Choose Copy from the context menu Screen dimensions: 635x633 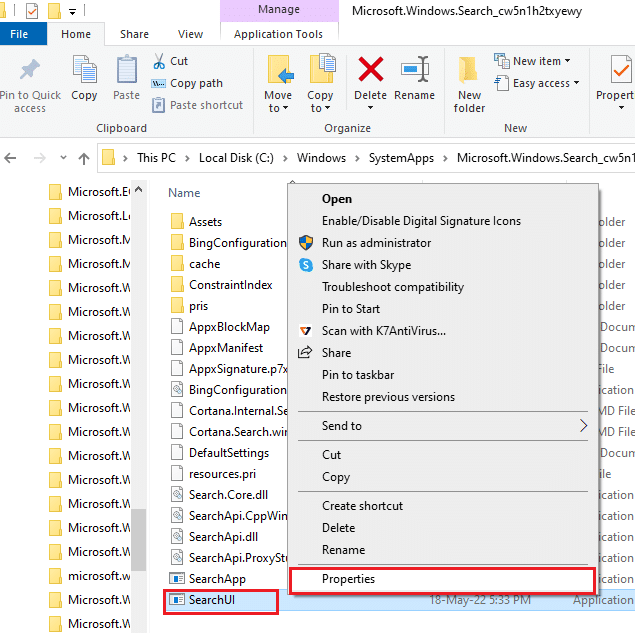pos(336,477)
